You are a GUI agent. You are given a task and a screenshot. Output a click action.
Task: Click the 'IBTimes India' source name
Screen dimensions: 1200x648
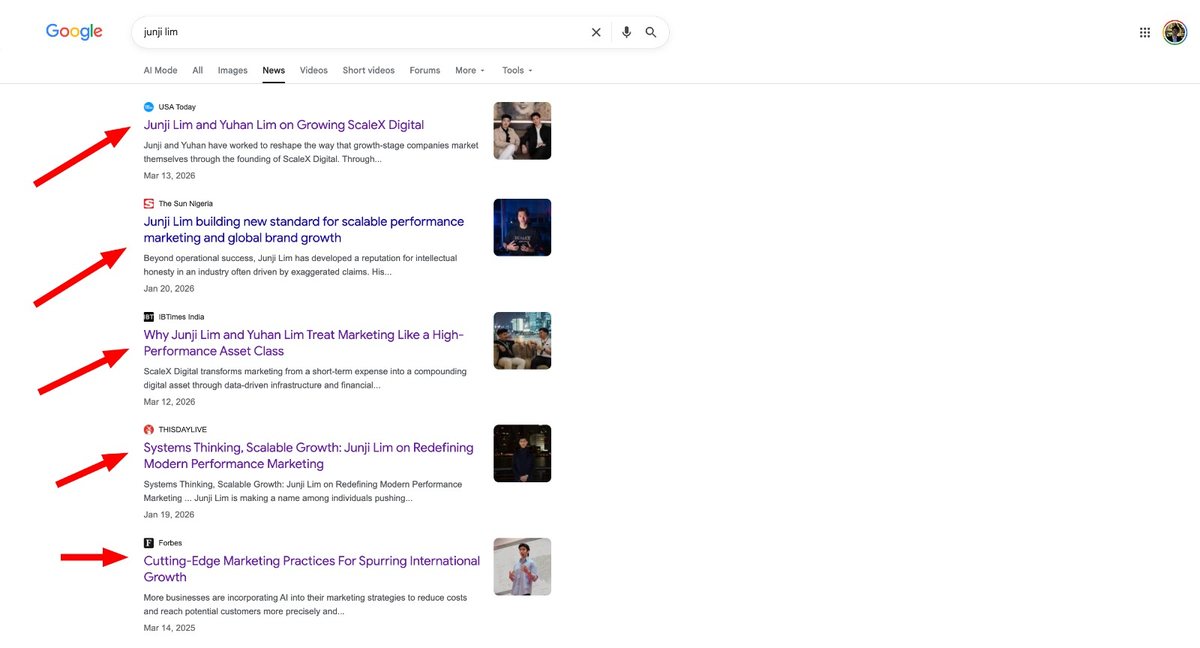(x=181, y=317)
